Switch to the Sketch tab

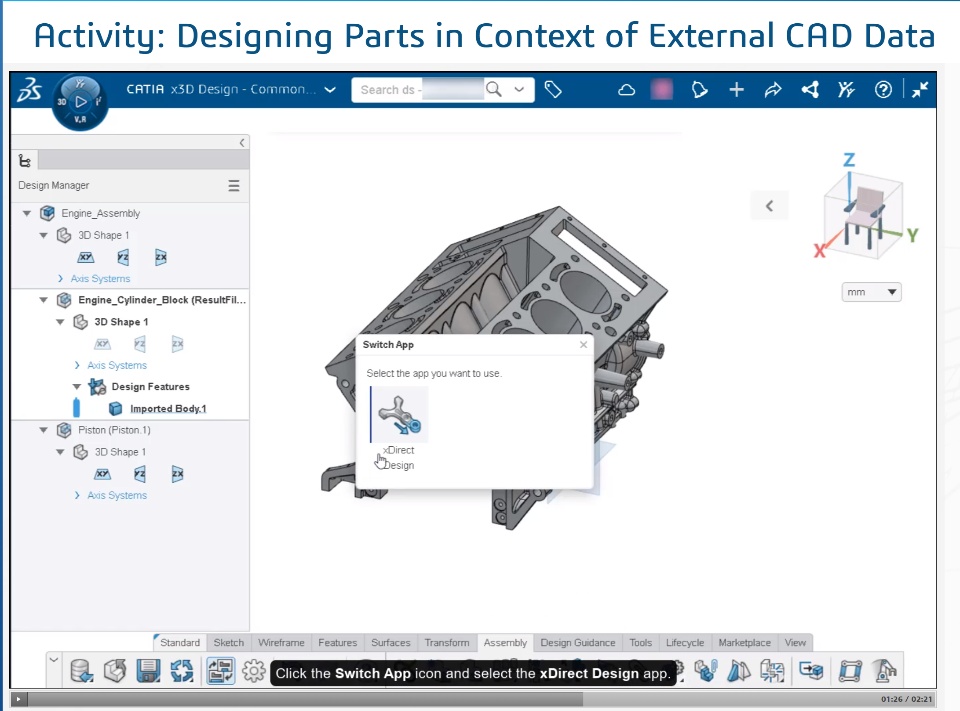coord(228,642)
